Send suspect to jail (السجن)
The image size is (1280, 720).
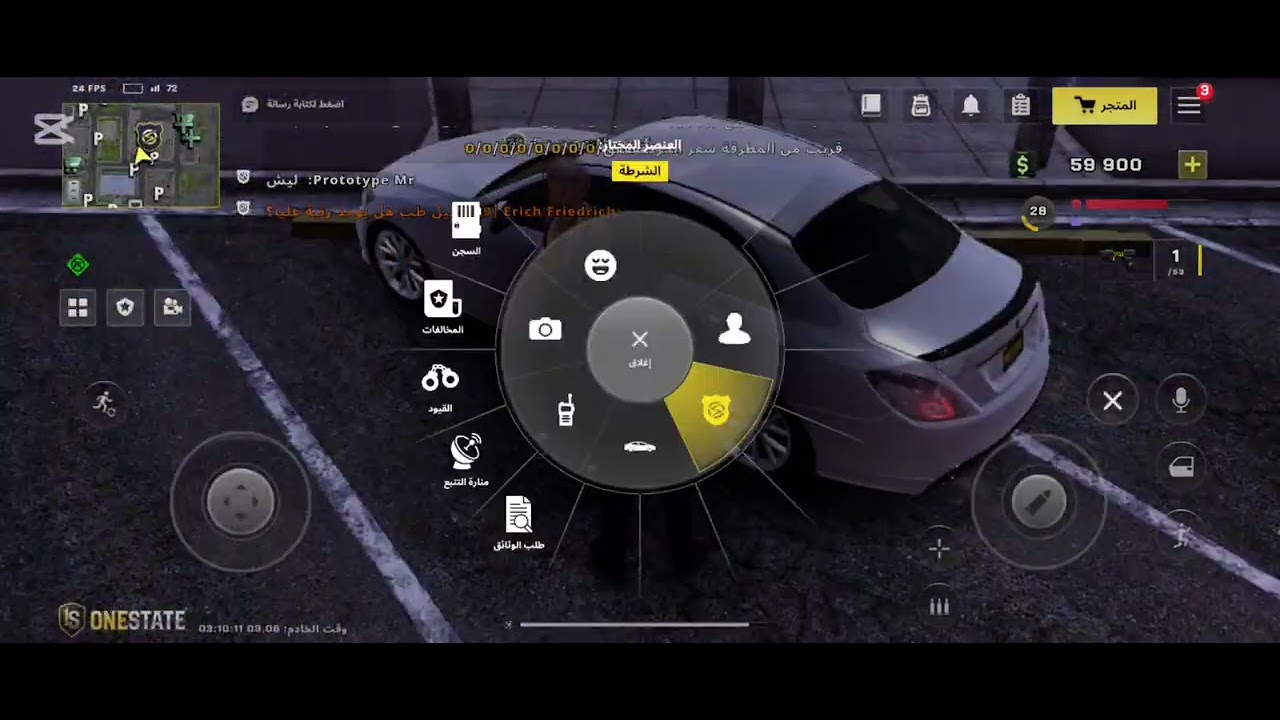pyautogui.click(x=466, y=229)
